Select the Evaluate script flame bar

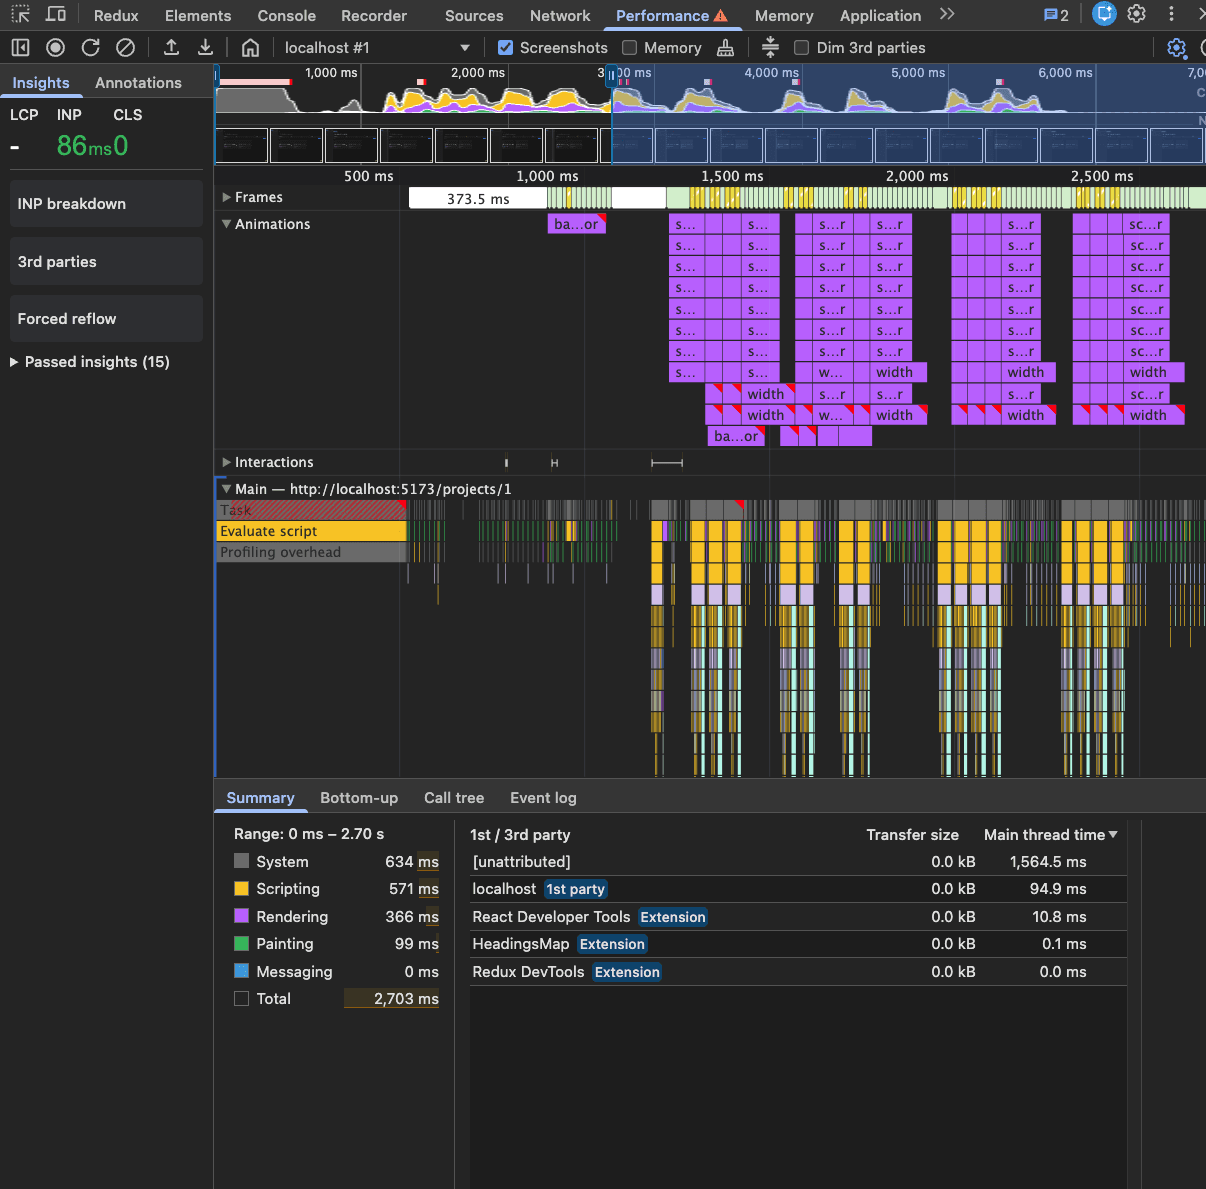pos(310,531)
